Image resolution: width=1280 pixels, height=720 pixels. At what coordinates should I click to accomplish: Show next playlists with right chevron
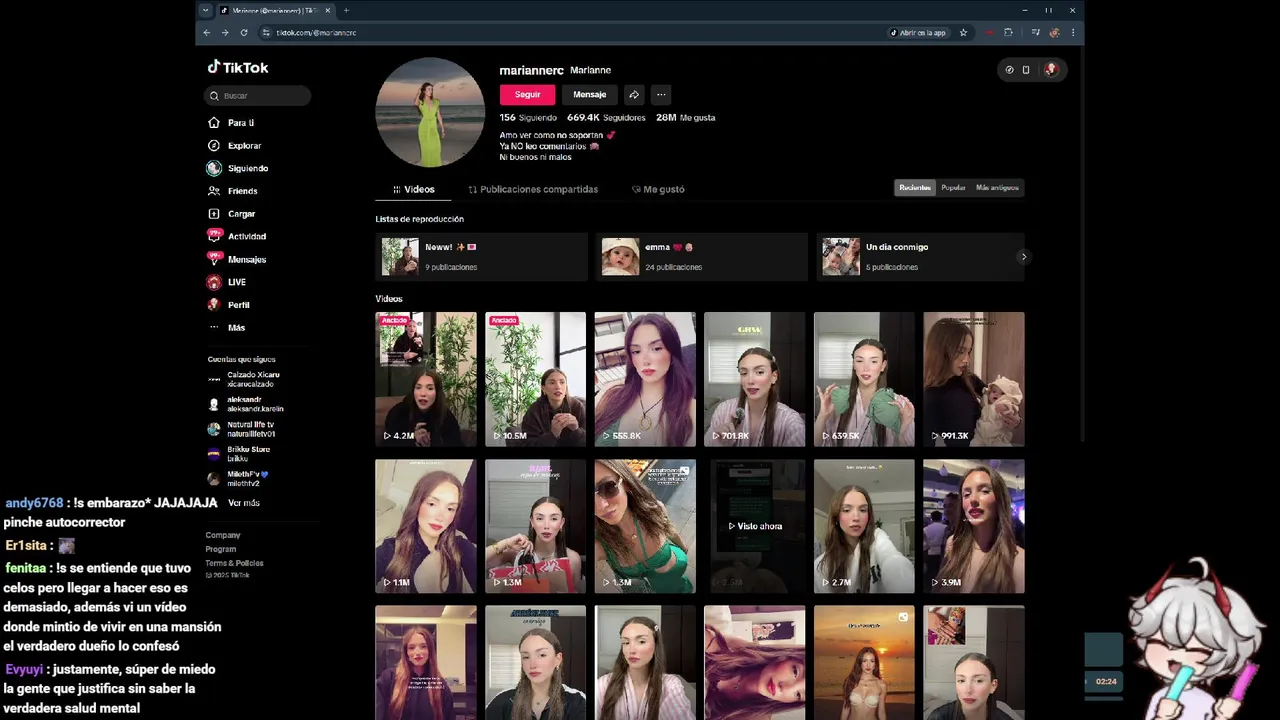(1023, 257)
